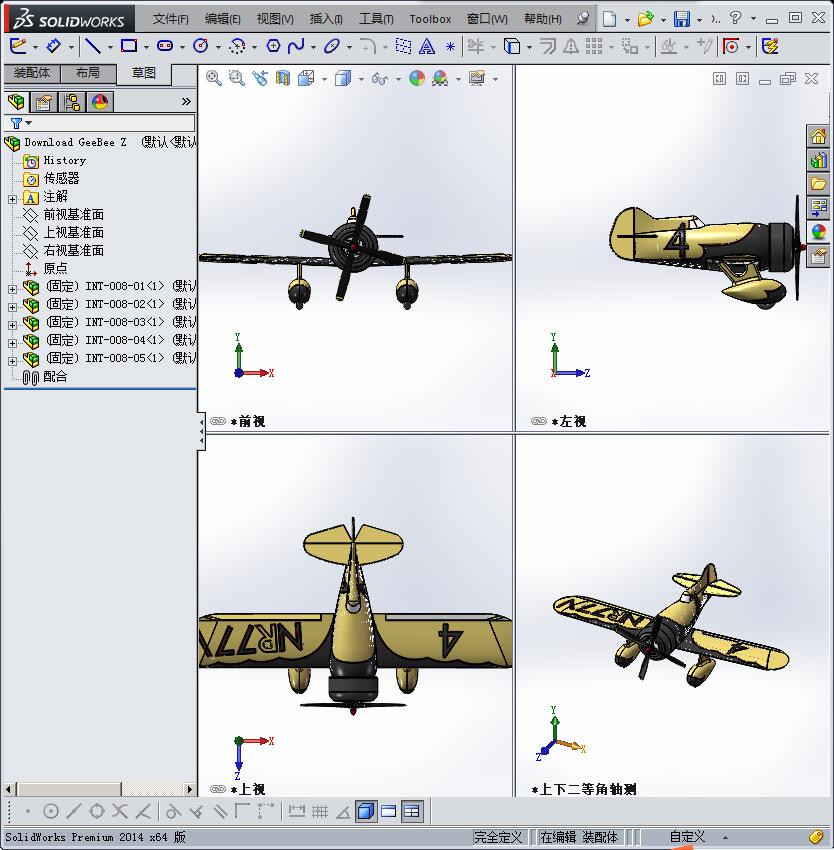Open the Toolbox menu
The height and width of the screenshot is (850, 834).
pos(430,19)
